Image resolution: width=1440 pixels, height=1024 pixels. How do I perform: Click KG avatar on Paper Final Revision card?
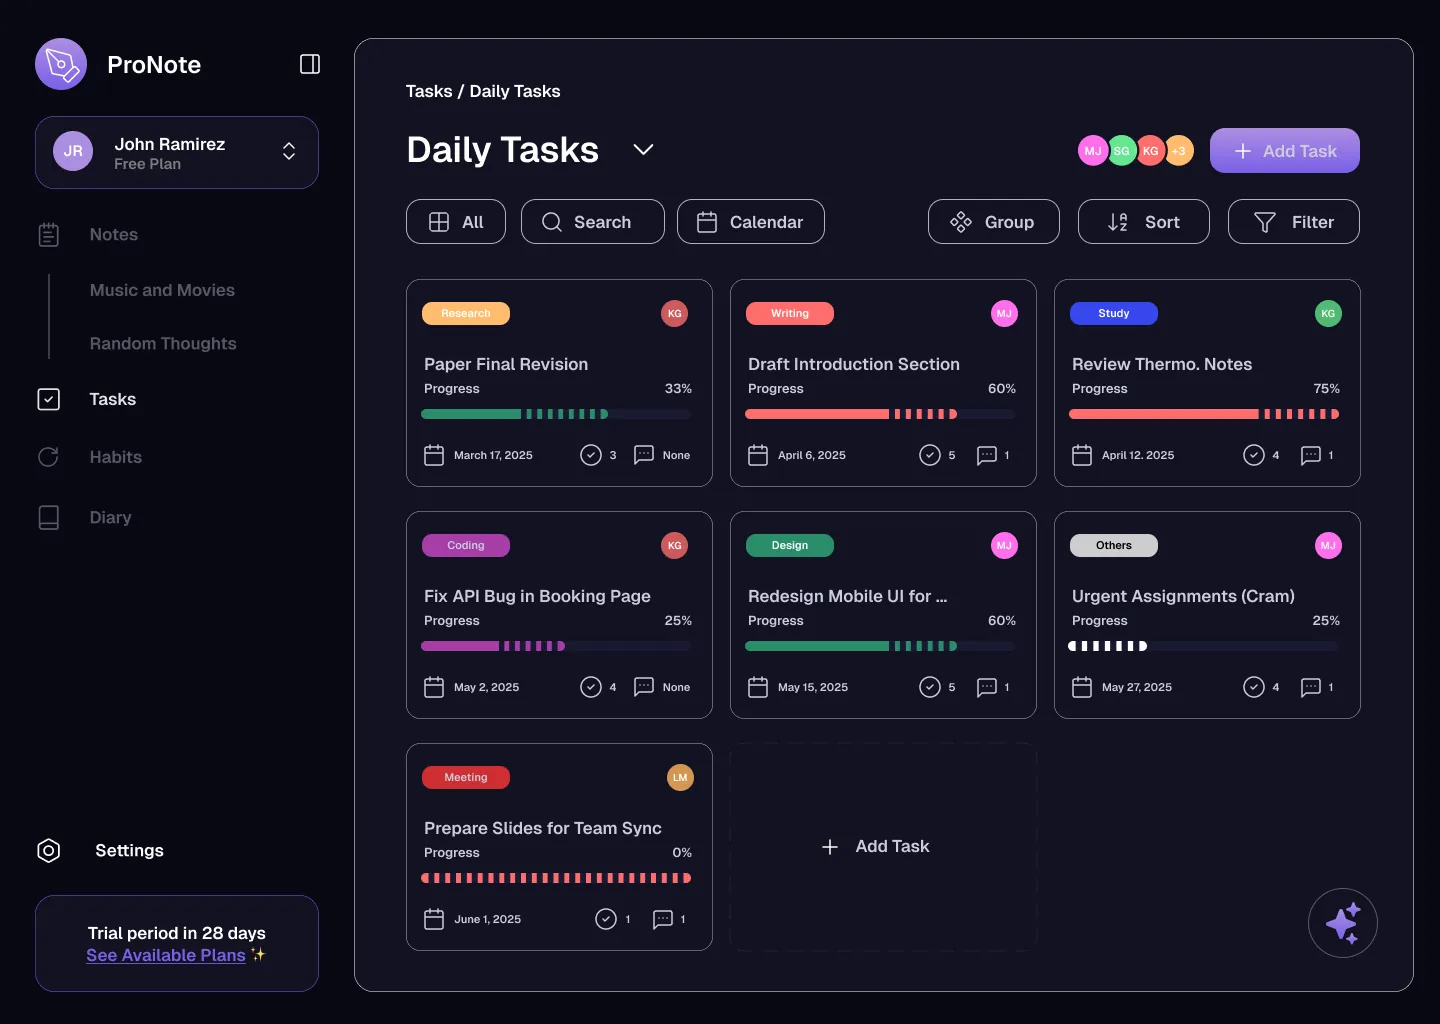[675, 314]
